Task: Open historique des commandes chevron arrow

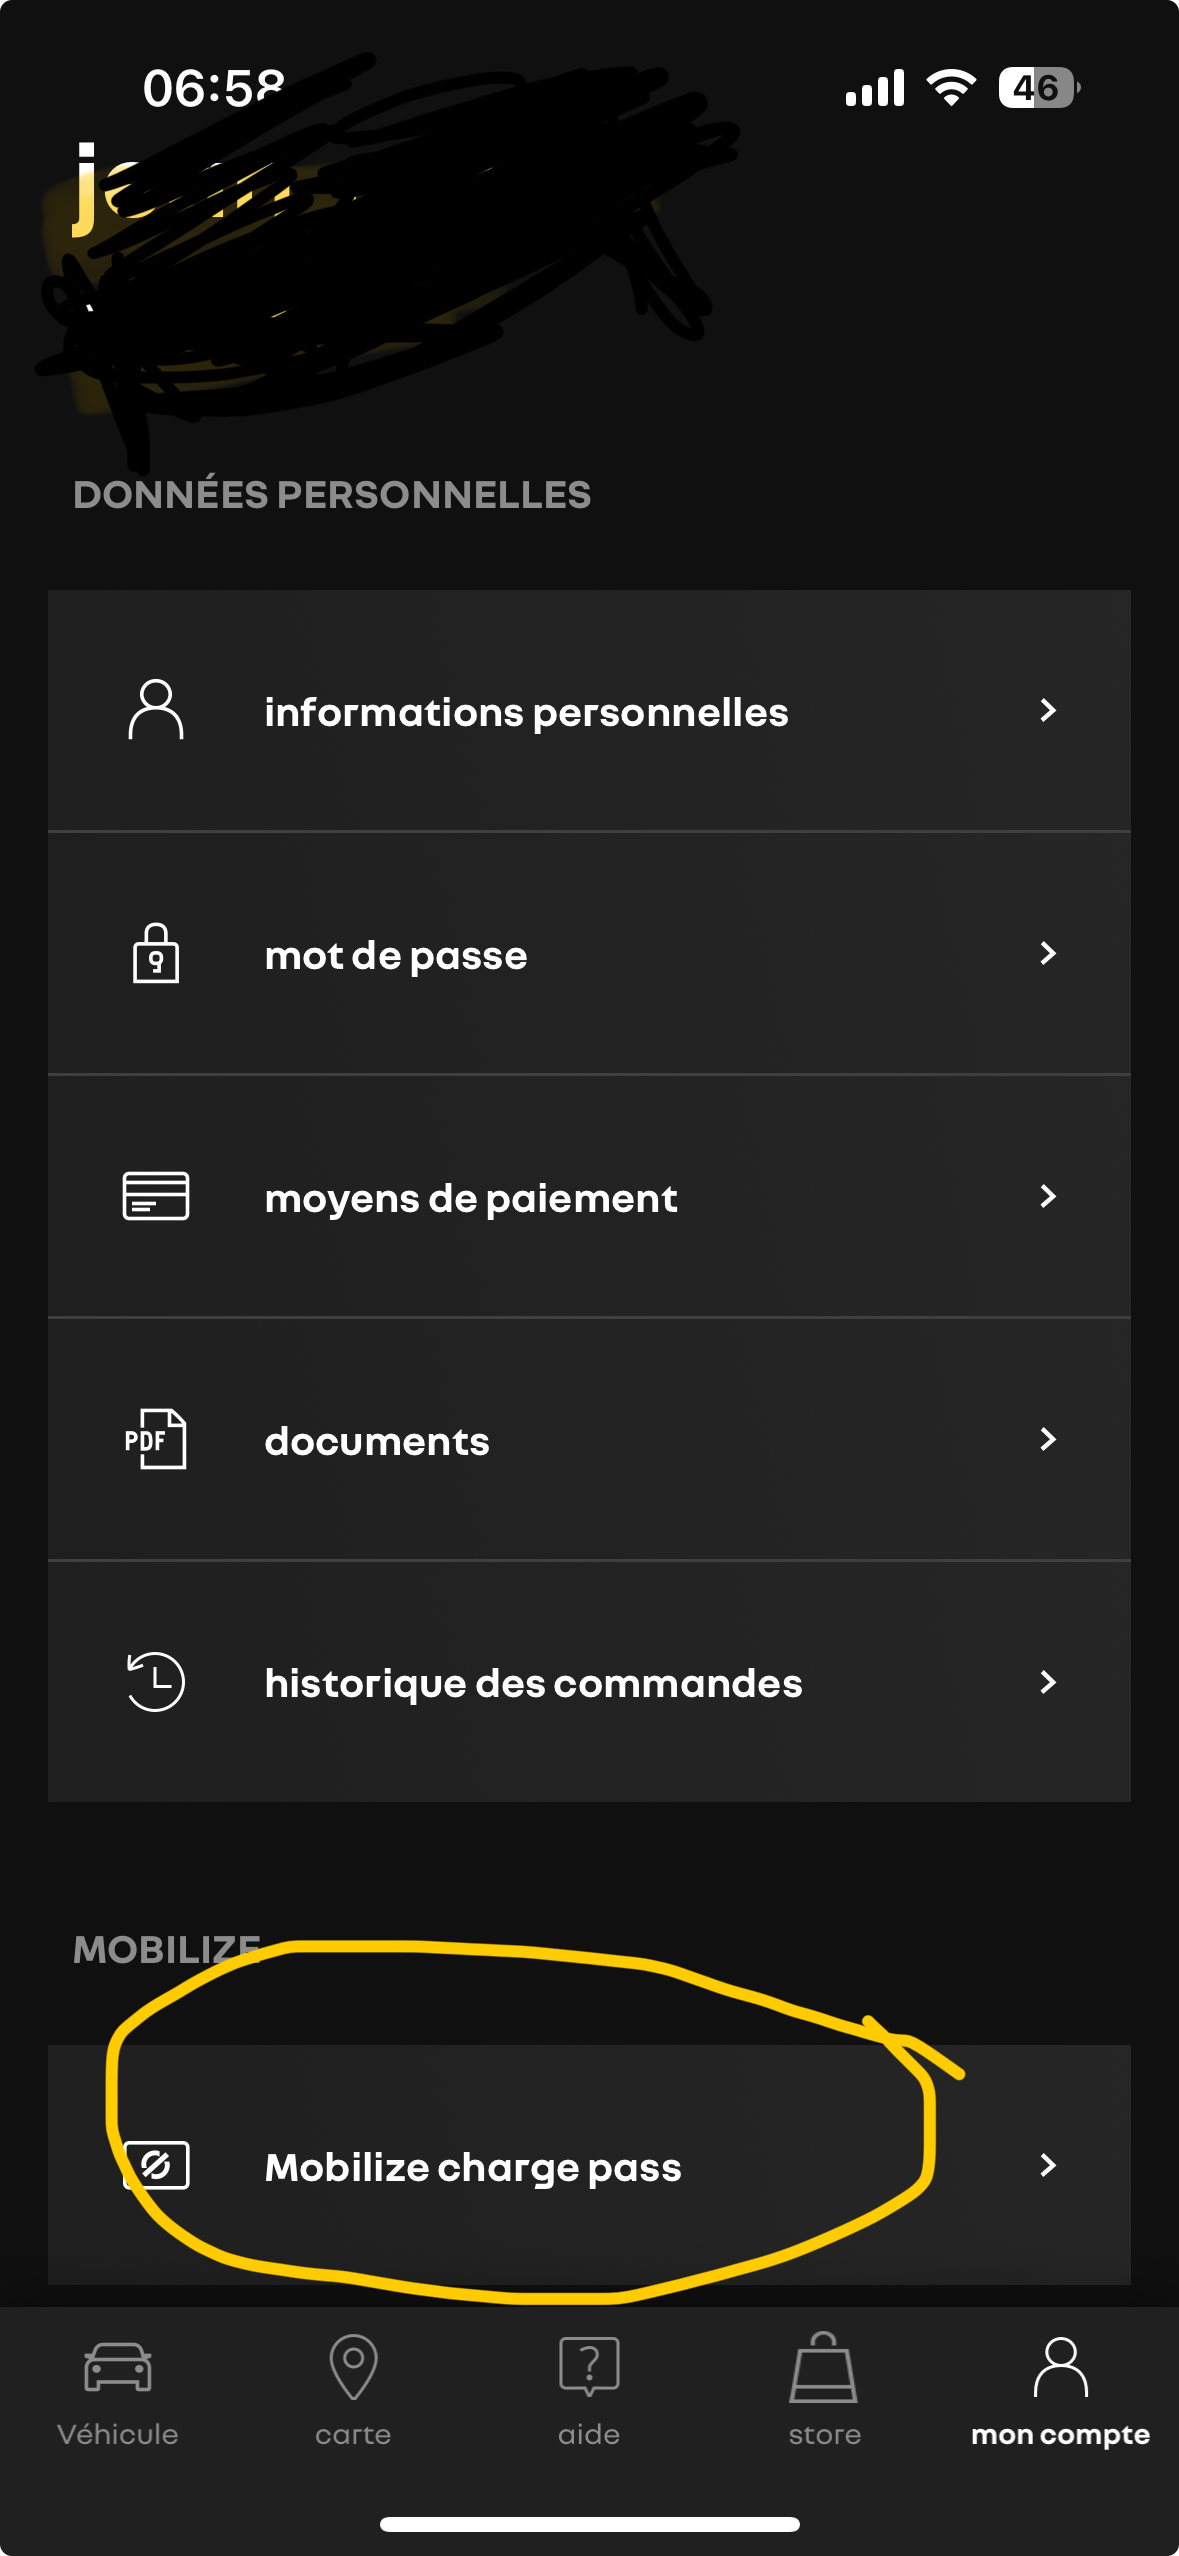Action: [1048, 1682]
